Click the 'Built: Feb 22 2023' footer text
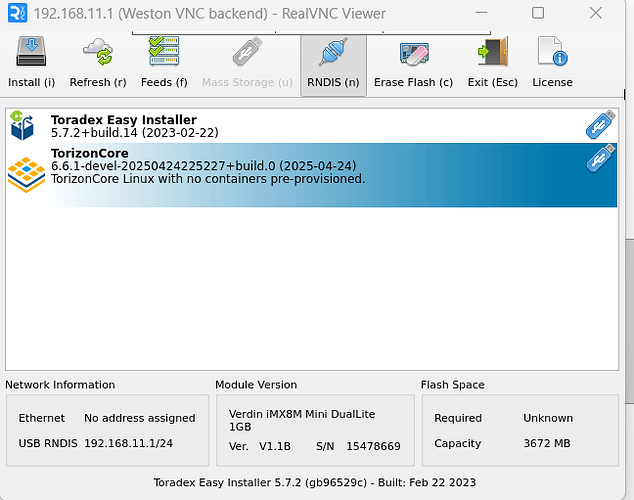Viewport: 634px width, 500px height. (x=427, y=483)
